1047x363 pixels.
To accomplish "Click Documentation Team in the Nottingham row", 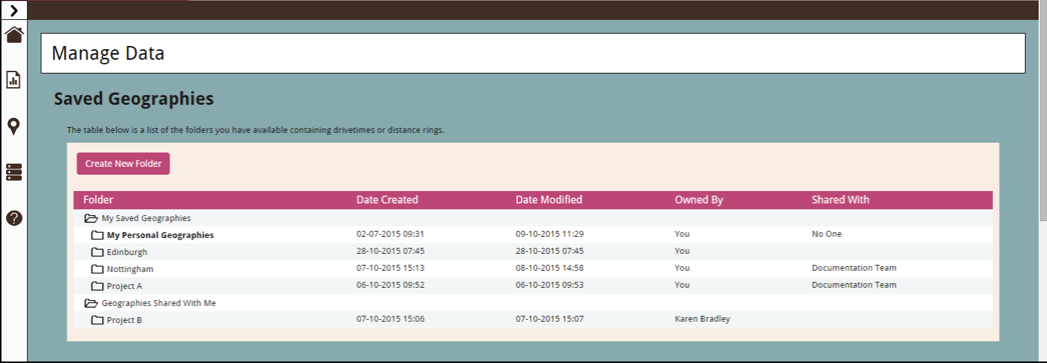I will click(854, 268).
